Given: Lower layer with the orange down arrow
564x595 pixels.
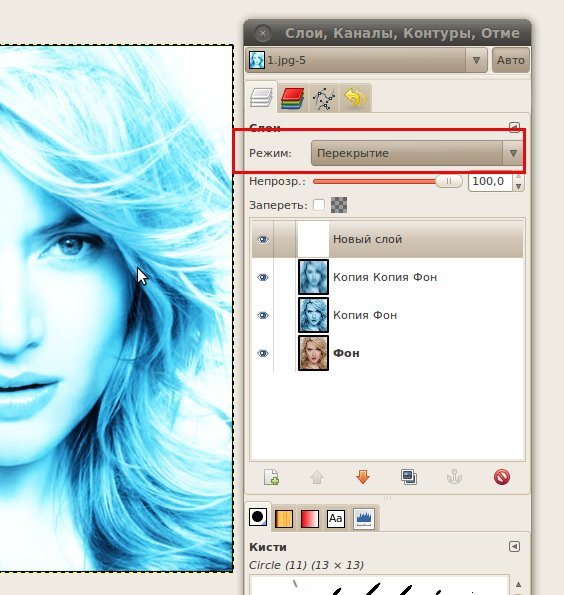Looking at the screenshot, I should [363, 477].
